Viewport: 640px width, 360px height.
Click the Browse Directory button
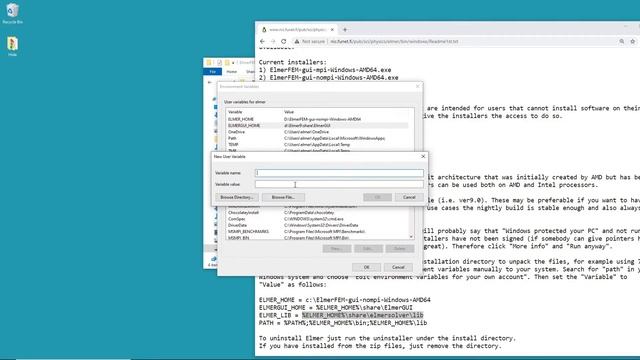coord(237,197)
